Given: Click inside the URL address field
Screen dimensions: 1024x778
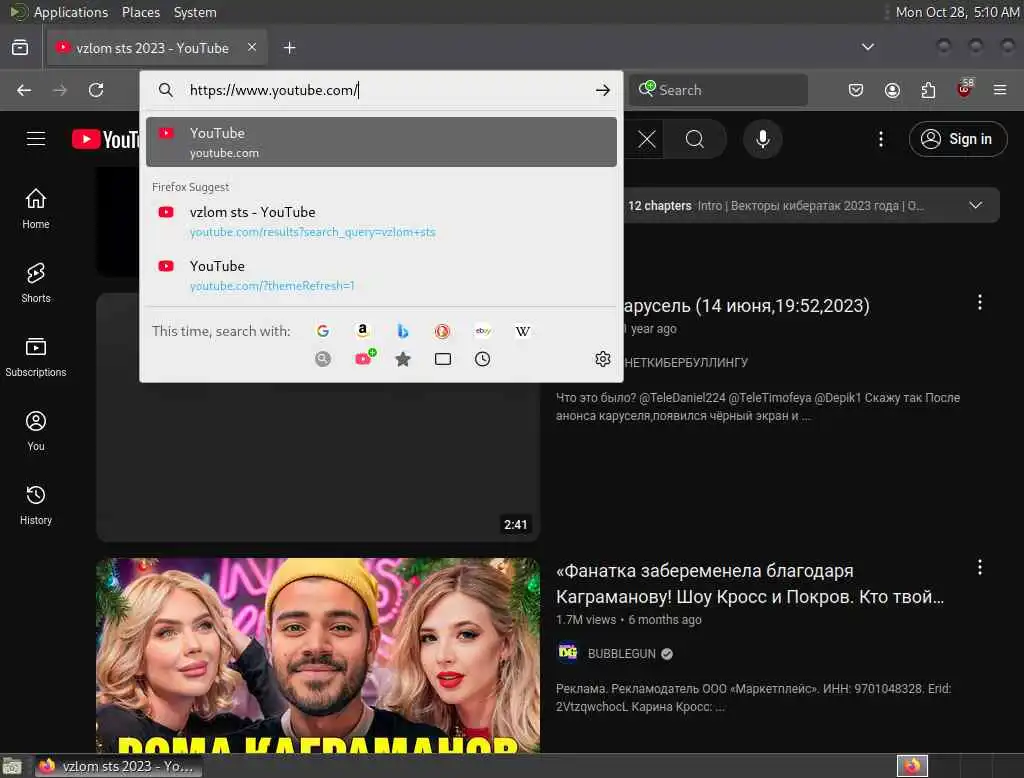Looking at the screenshot, I should click(x=387, y=90).
